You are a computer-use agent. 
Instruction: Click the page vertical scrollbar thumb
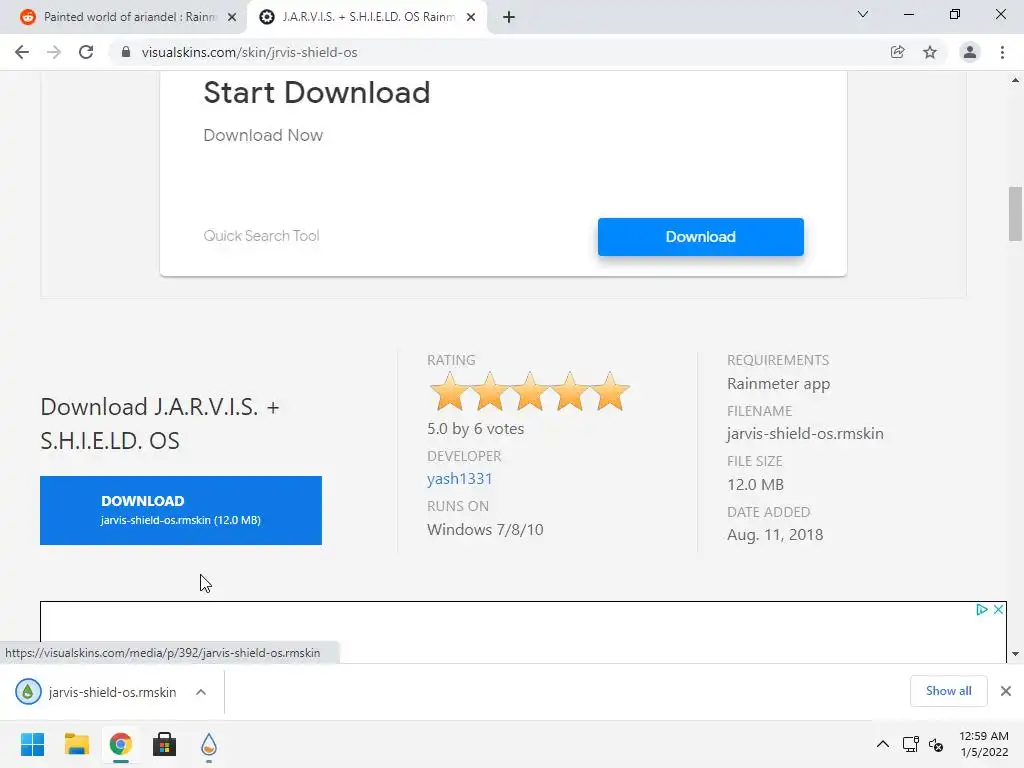point(1015,214)
